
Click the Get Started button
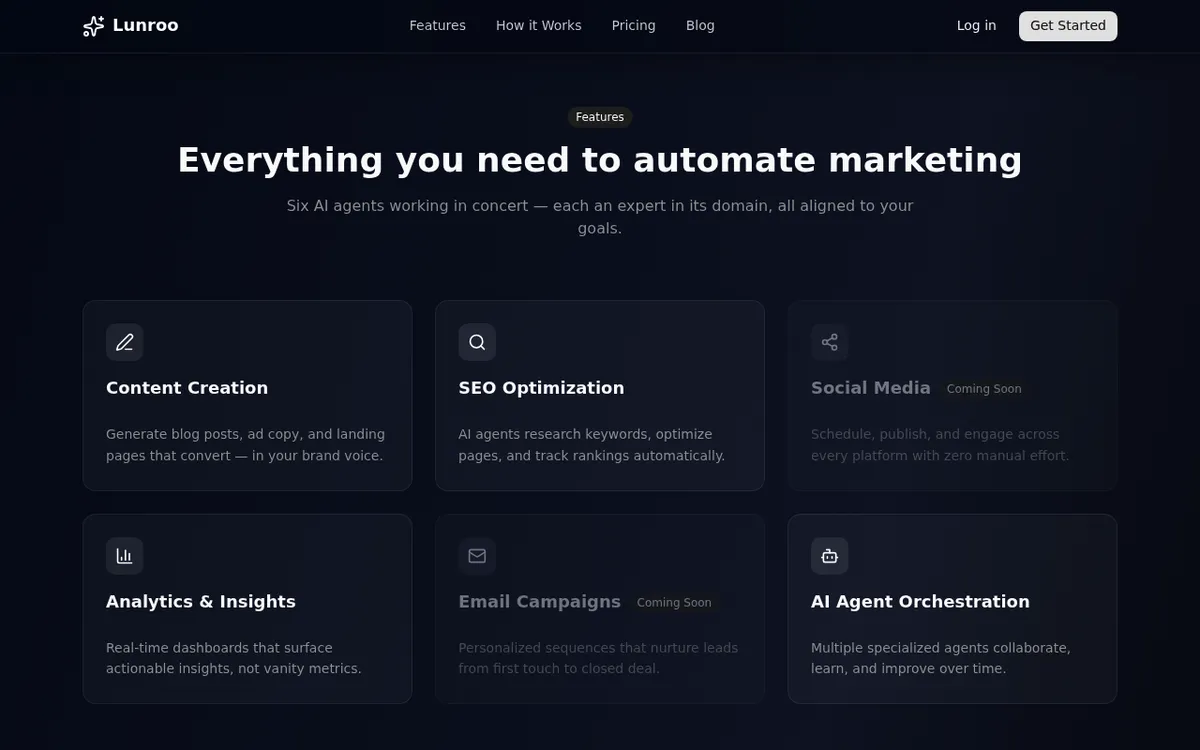pos(1068,26)
